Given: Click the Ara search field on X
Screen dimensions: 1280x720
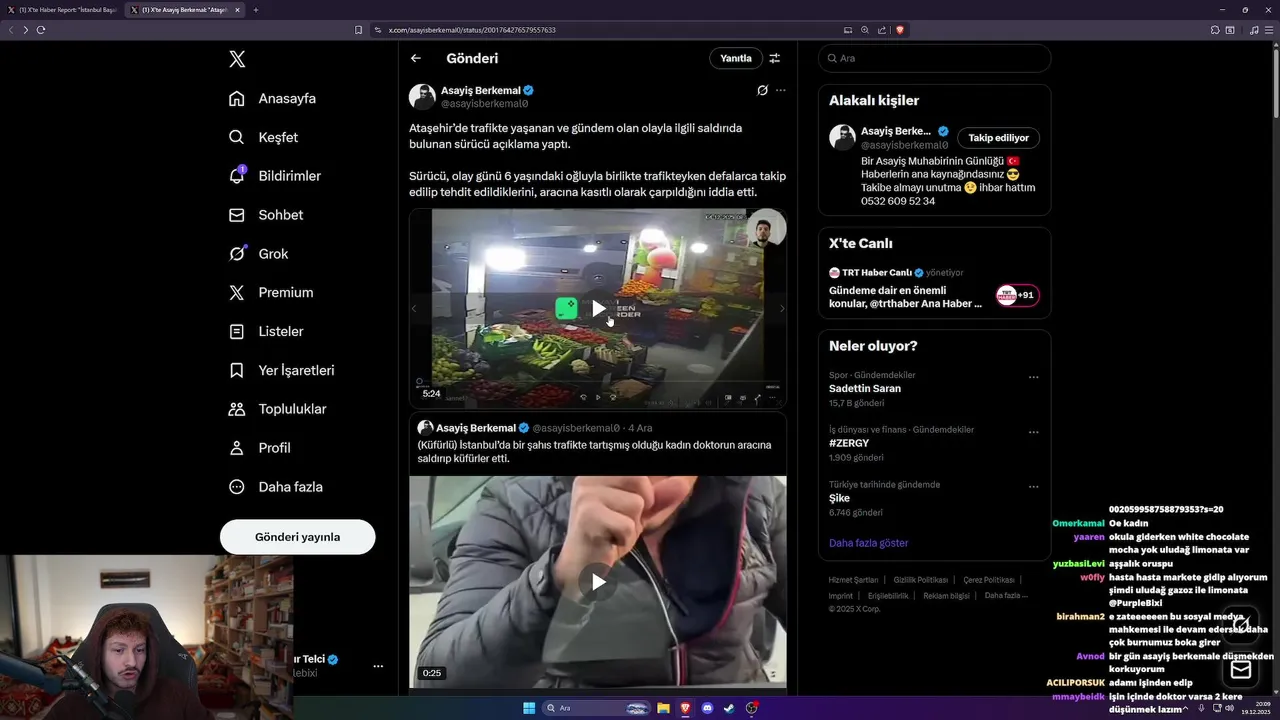Looking at the screenshot, I should coord(934,58).
